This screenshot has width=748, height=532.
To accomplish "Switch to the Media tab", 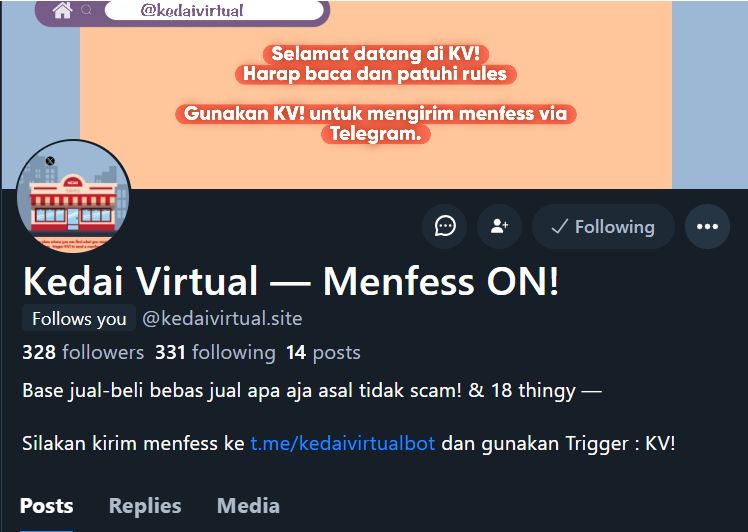I will point(248,506).
